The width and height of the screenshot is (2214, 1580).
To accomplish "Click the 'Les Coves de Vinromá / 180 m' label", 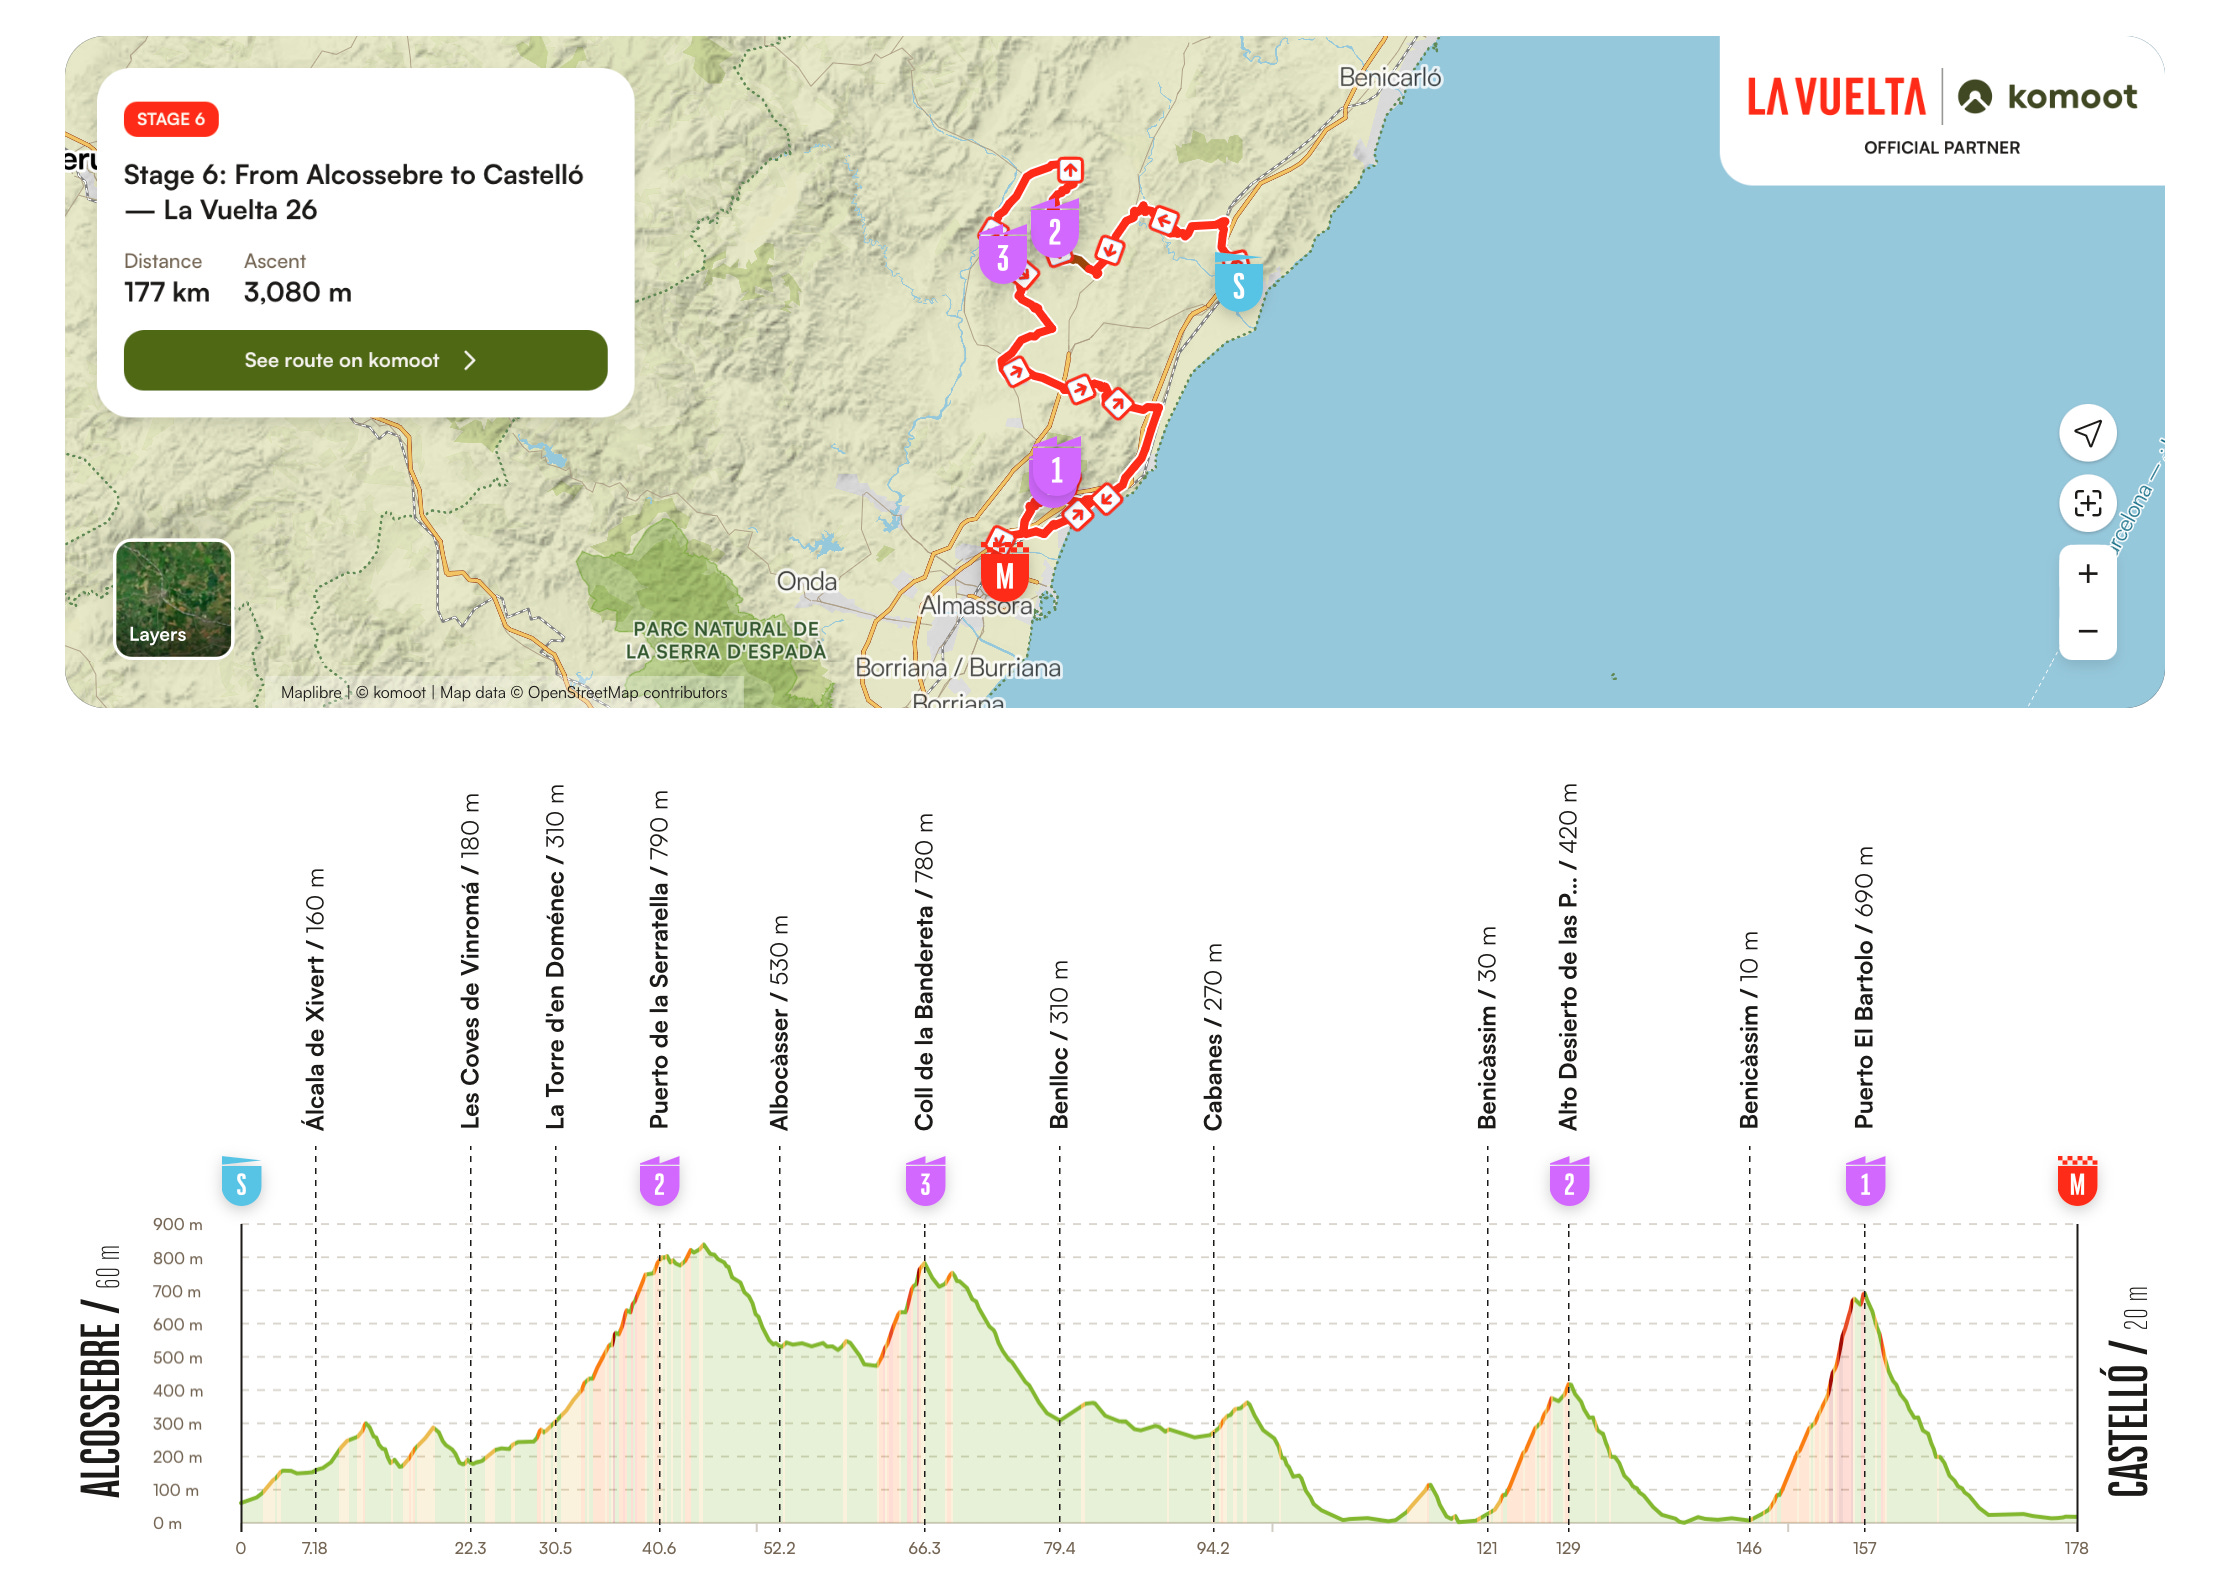I will [x=470, y=962].
